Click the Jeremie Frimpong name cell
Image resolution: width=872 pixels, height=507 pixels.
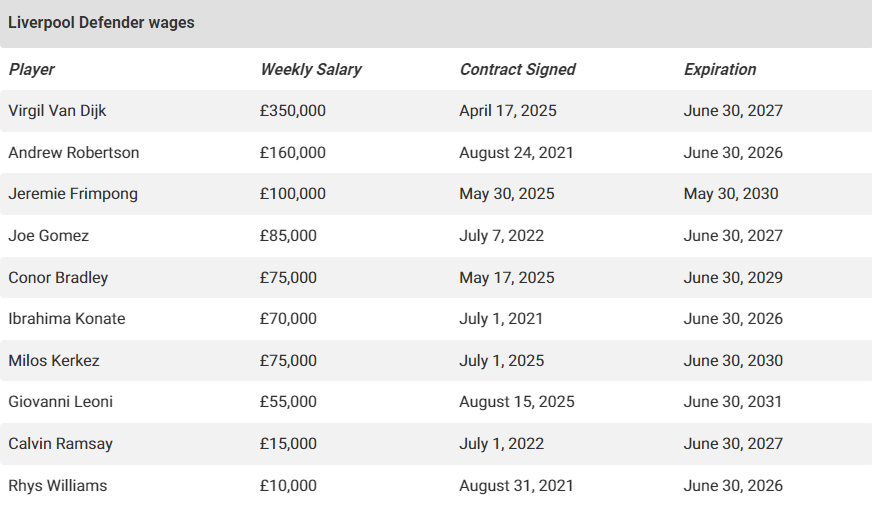coord(73,194)
